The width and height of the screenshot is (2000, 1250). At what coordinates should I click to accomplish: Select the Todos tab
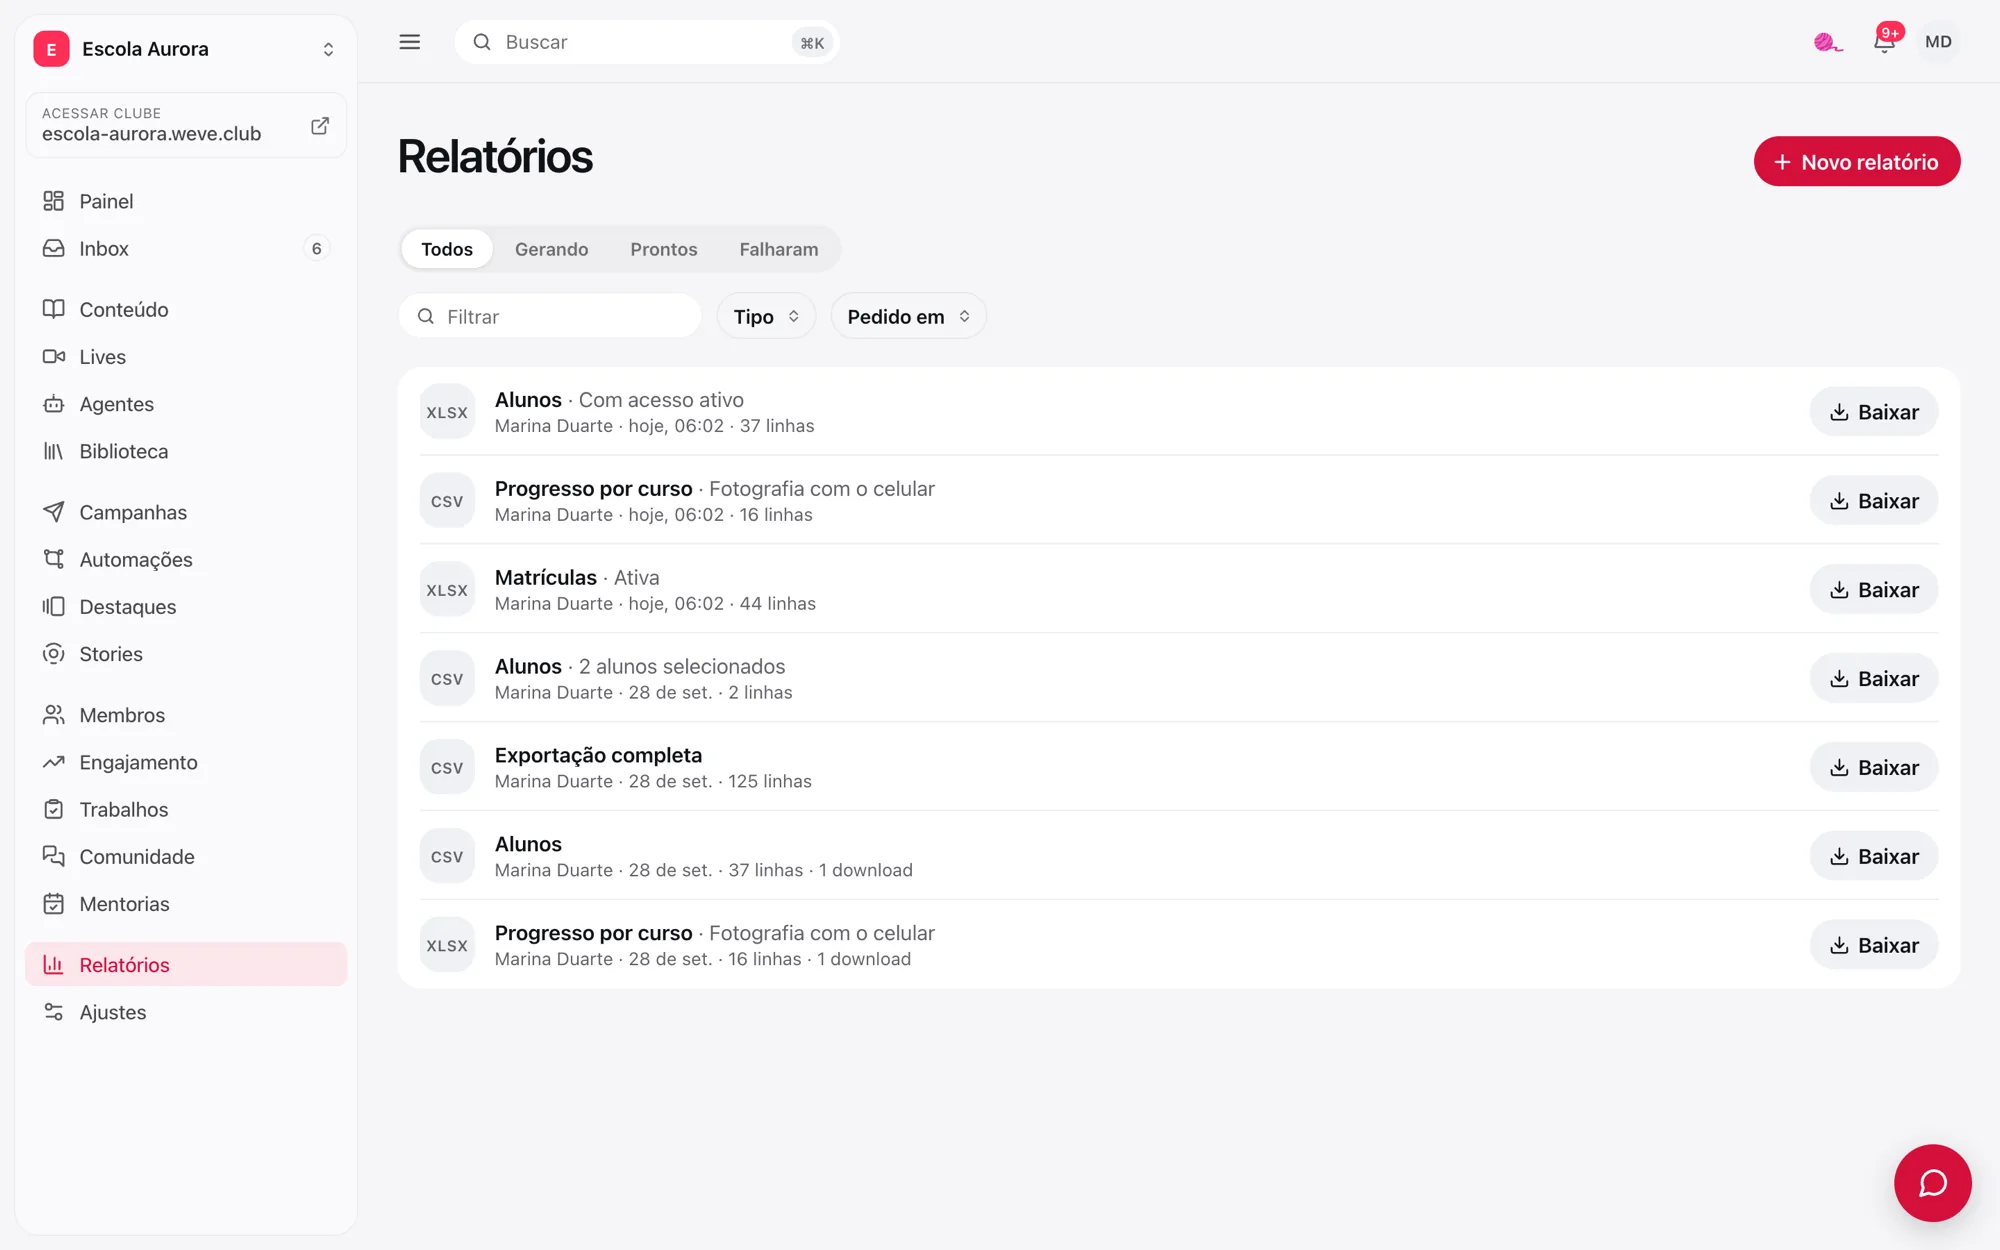pyautogui.click(x=447, y=249)
